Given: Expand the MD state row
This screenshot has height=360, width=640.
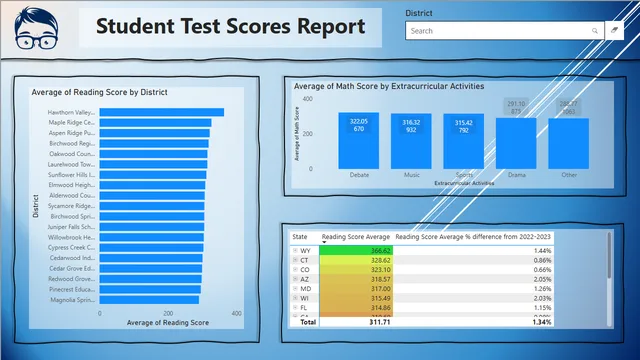Looking at the screenshot, I should pyautogui.click(x=295, y=289).
